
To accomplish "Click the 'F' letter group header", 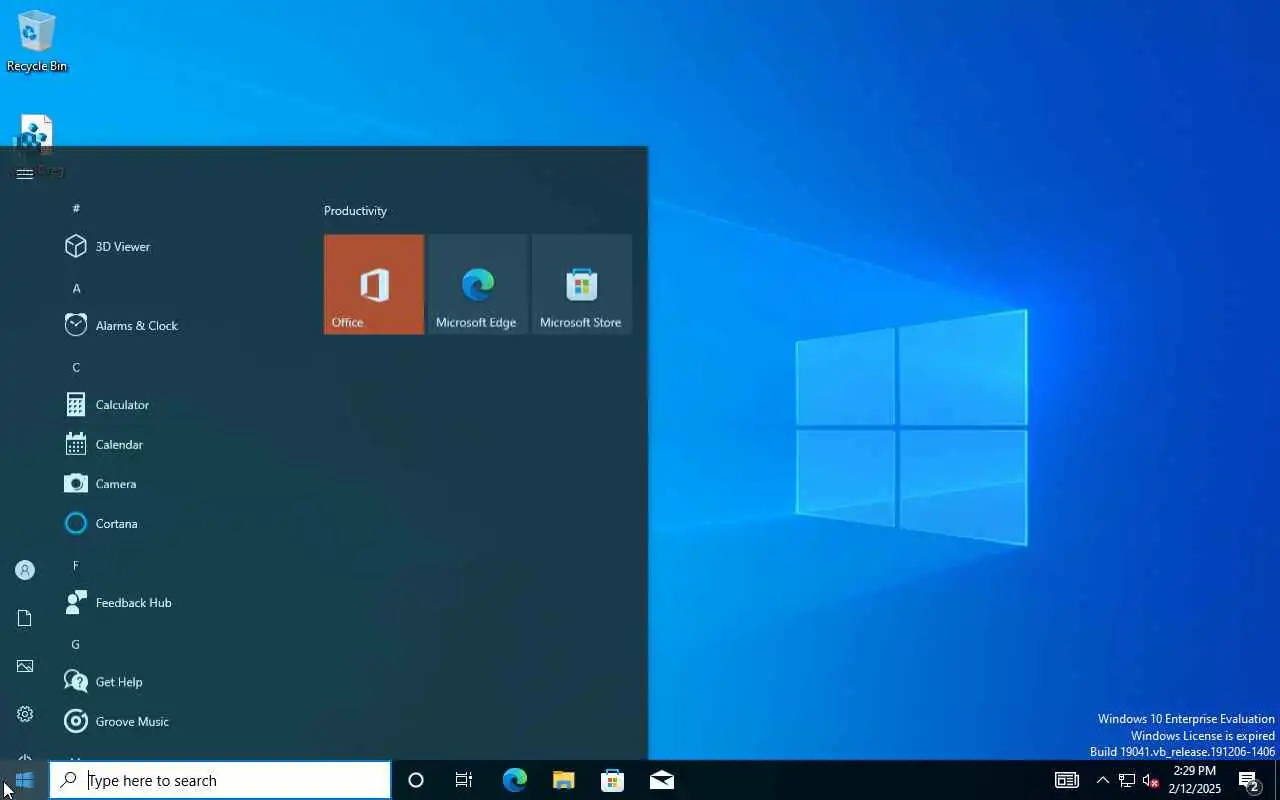I will coord(76,565).
